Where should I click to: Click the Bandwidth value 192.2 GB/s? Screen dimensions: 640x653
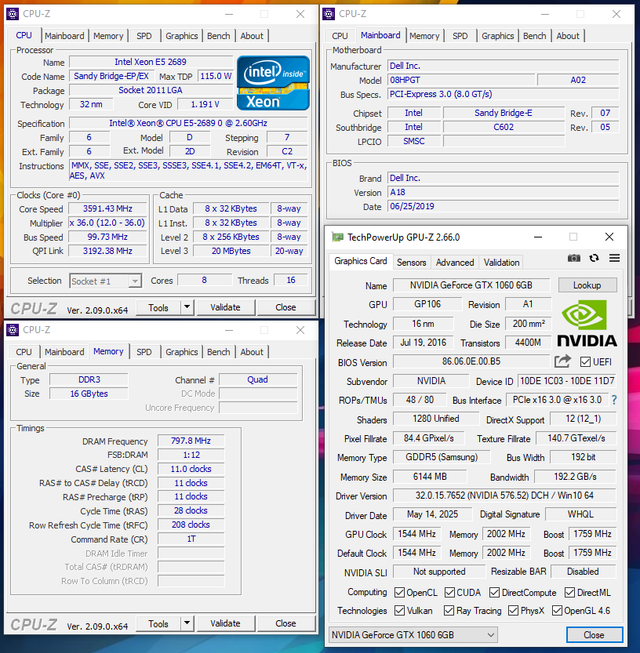575,476
